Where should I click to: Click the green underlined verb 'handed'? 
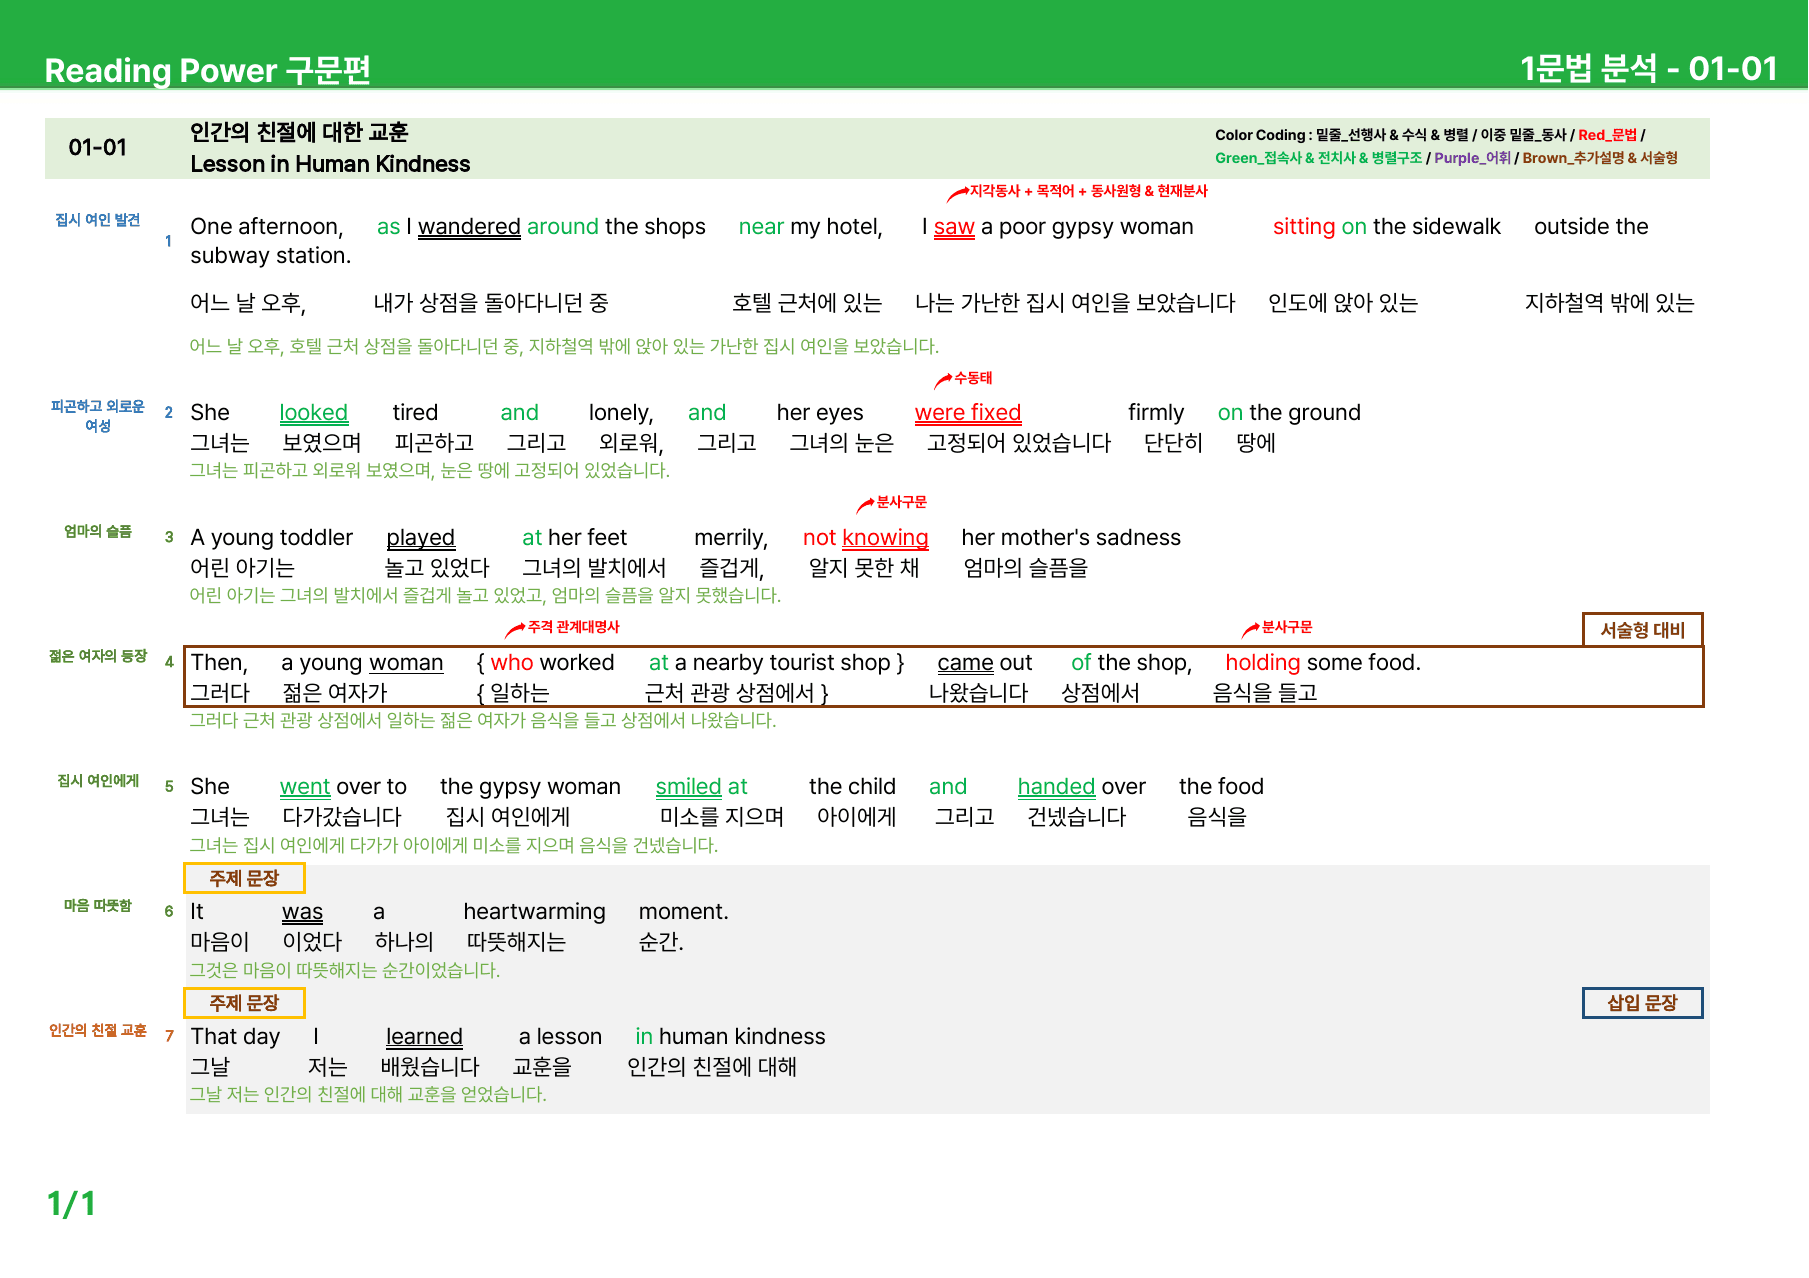click(1057, 787)
